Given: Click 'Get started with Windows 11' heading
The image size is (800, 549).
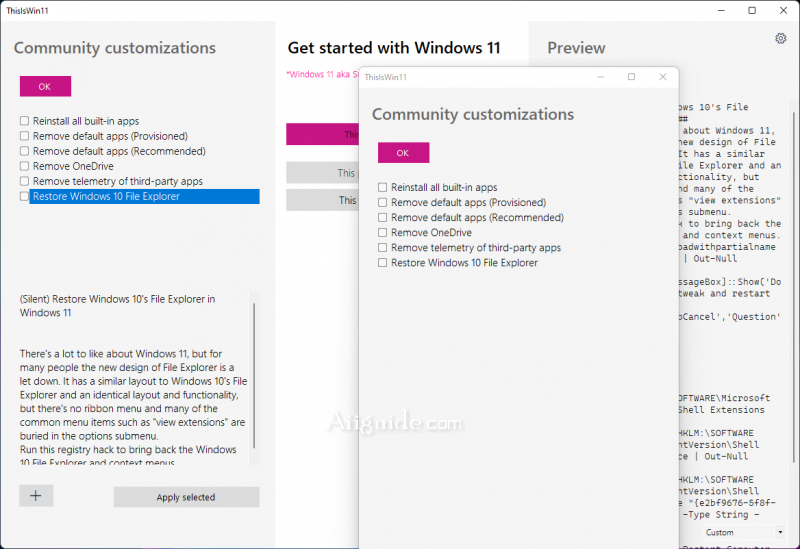Looking at the screenshot, I should [394, 47].
